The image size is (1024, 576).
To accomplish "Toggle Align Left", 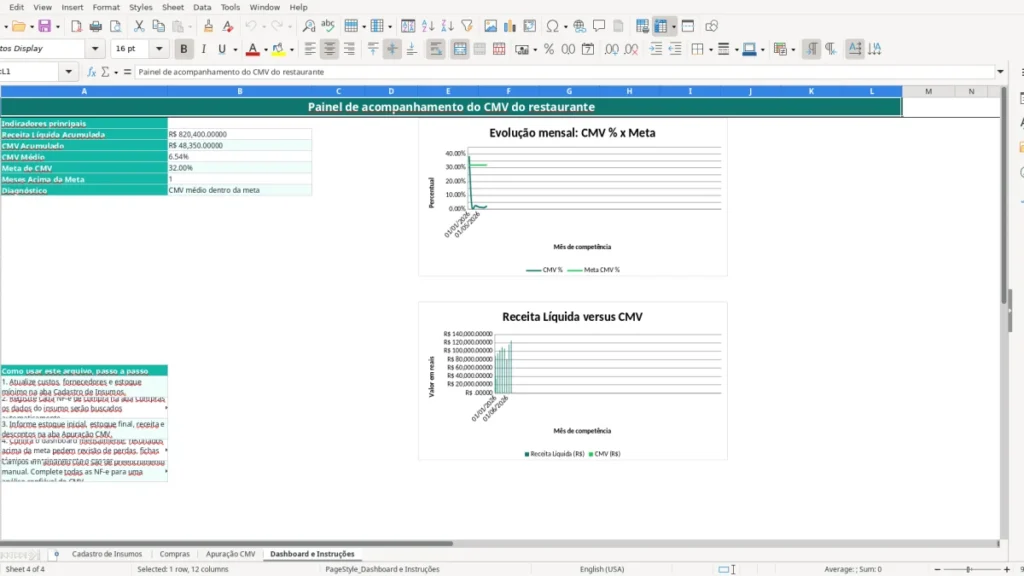I will point(310,49).
